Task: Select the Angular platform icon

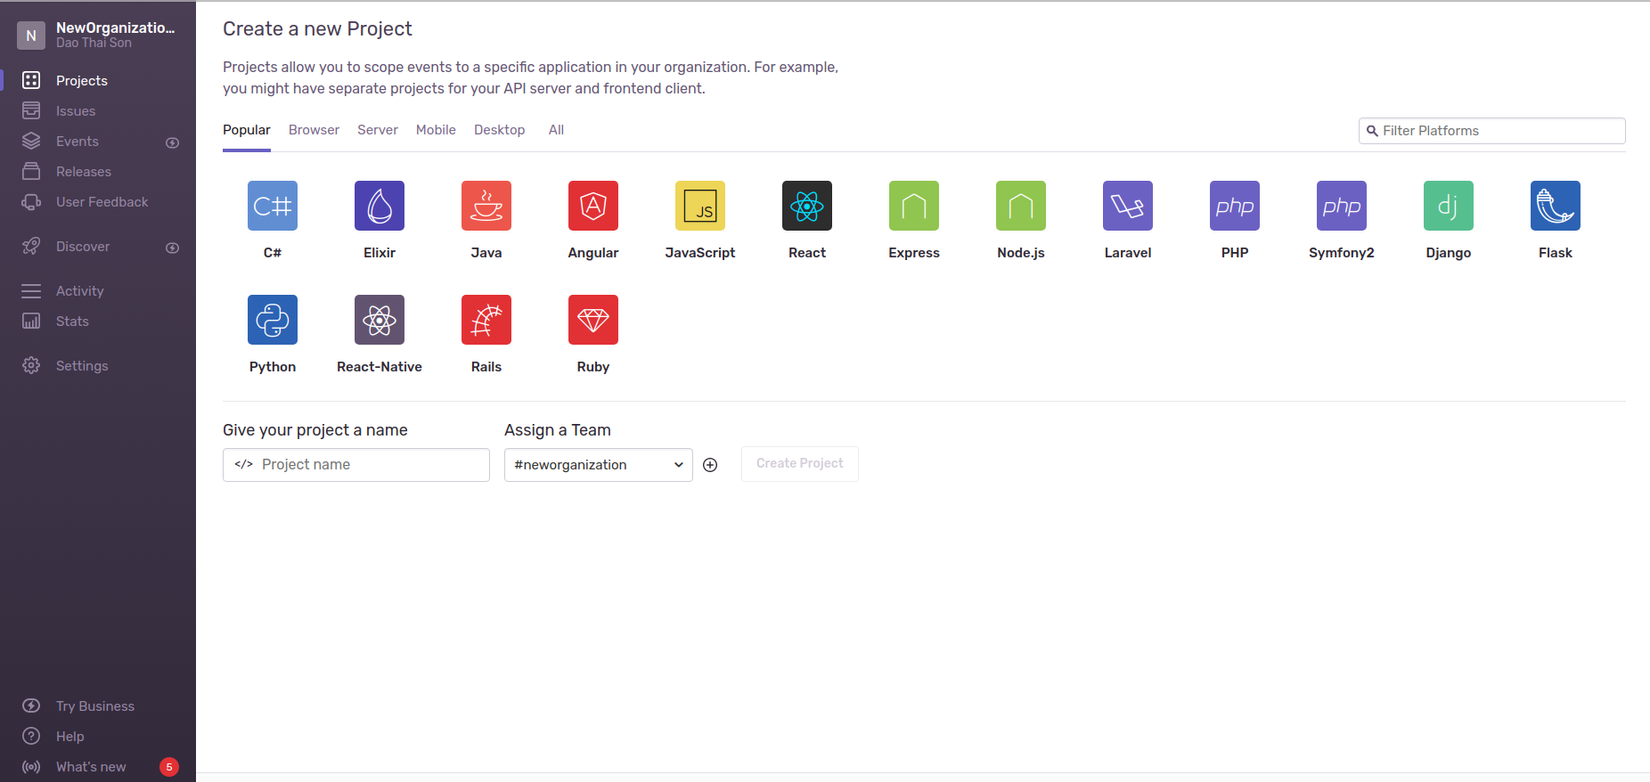Action: (x=593, y=206)
